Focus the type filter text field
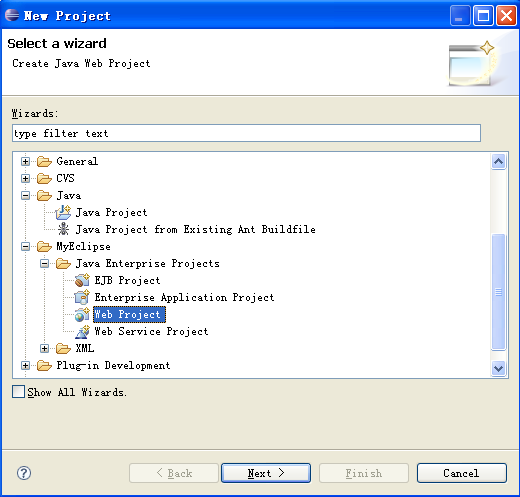Viewport: 520px width, 497px height. point(246,133)
